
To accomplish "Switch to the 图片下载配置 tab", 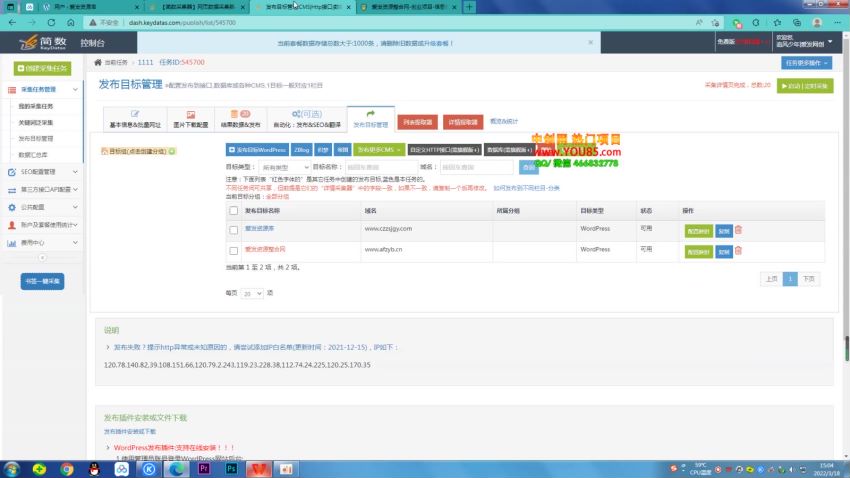I will coord(191,119).
